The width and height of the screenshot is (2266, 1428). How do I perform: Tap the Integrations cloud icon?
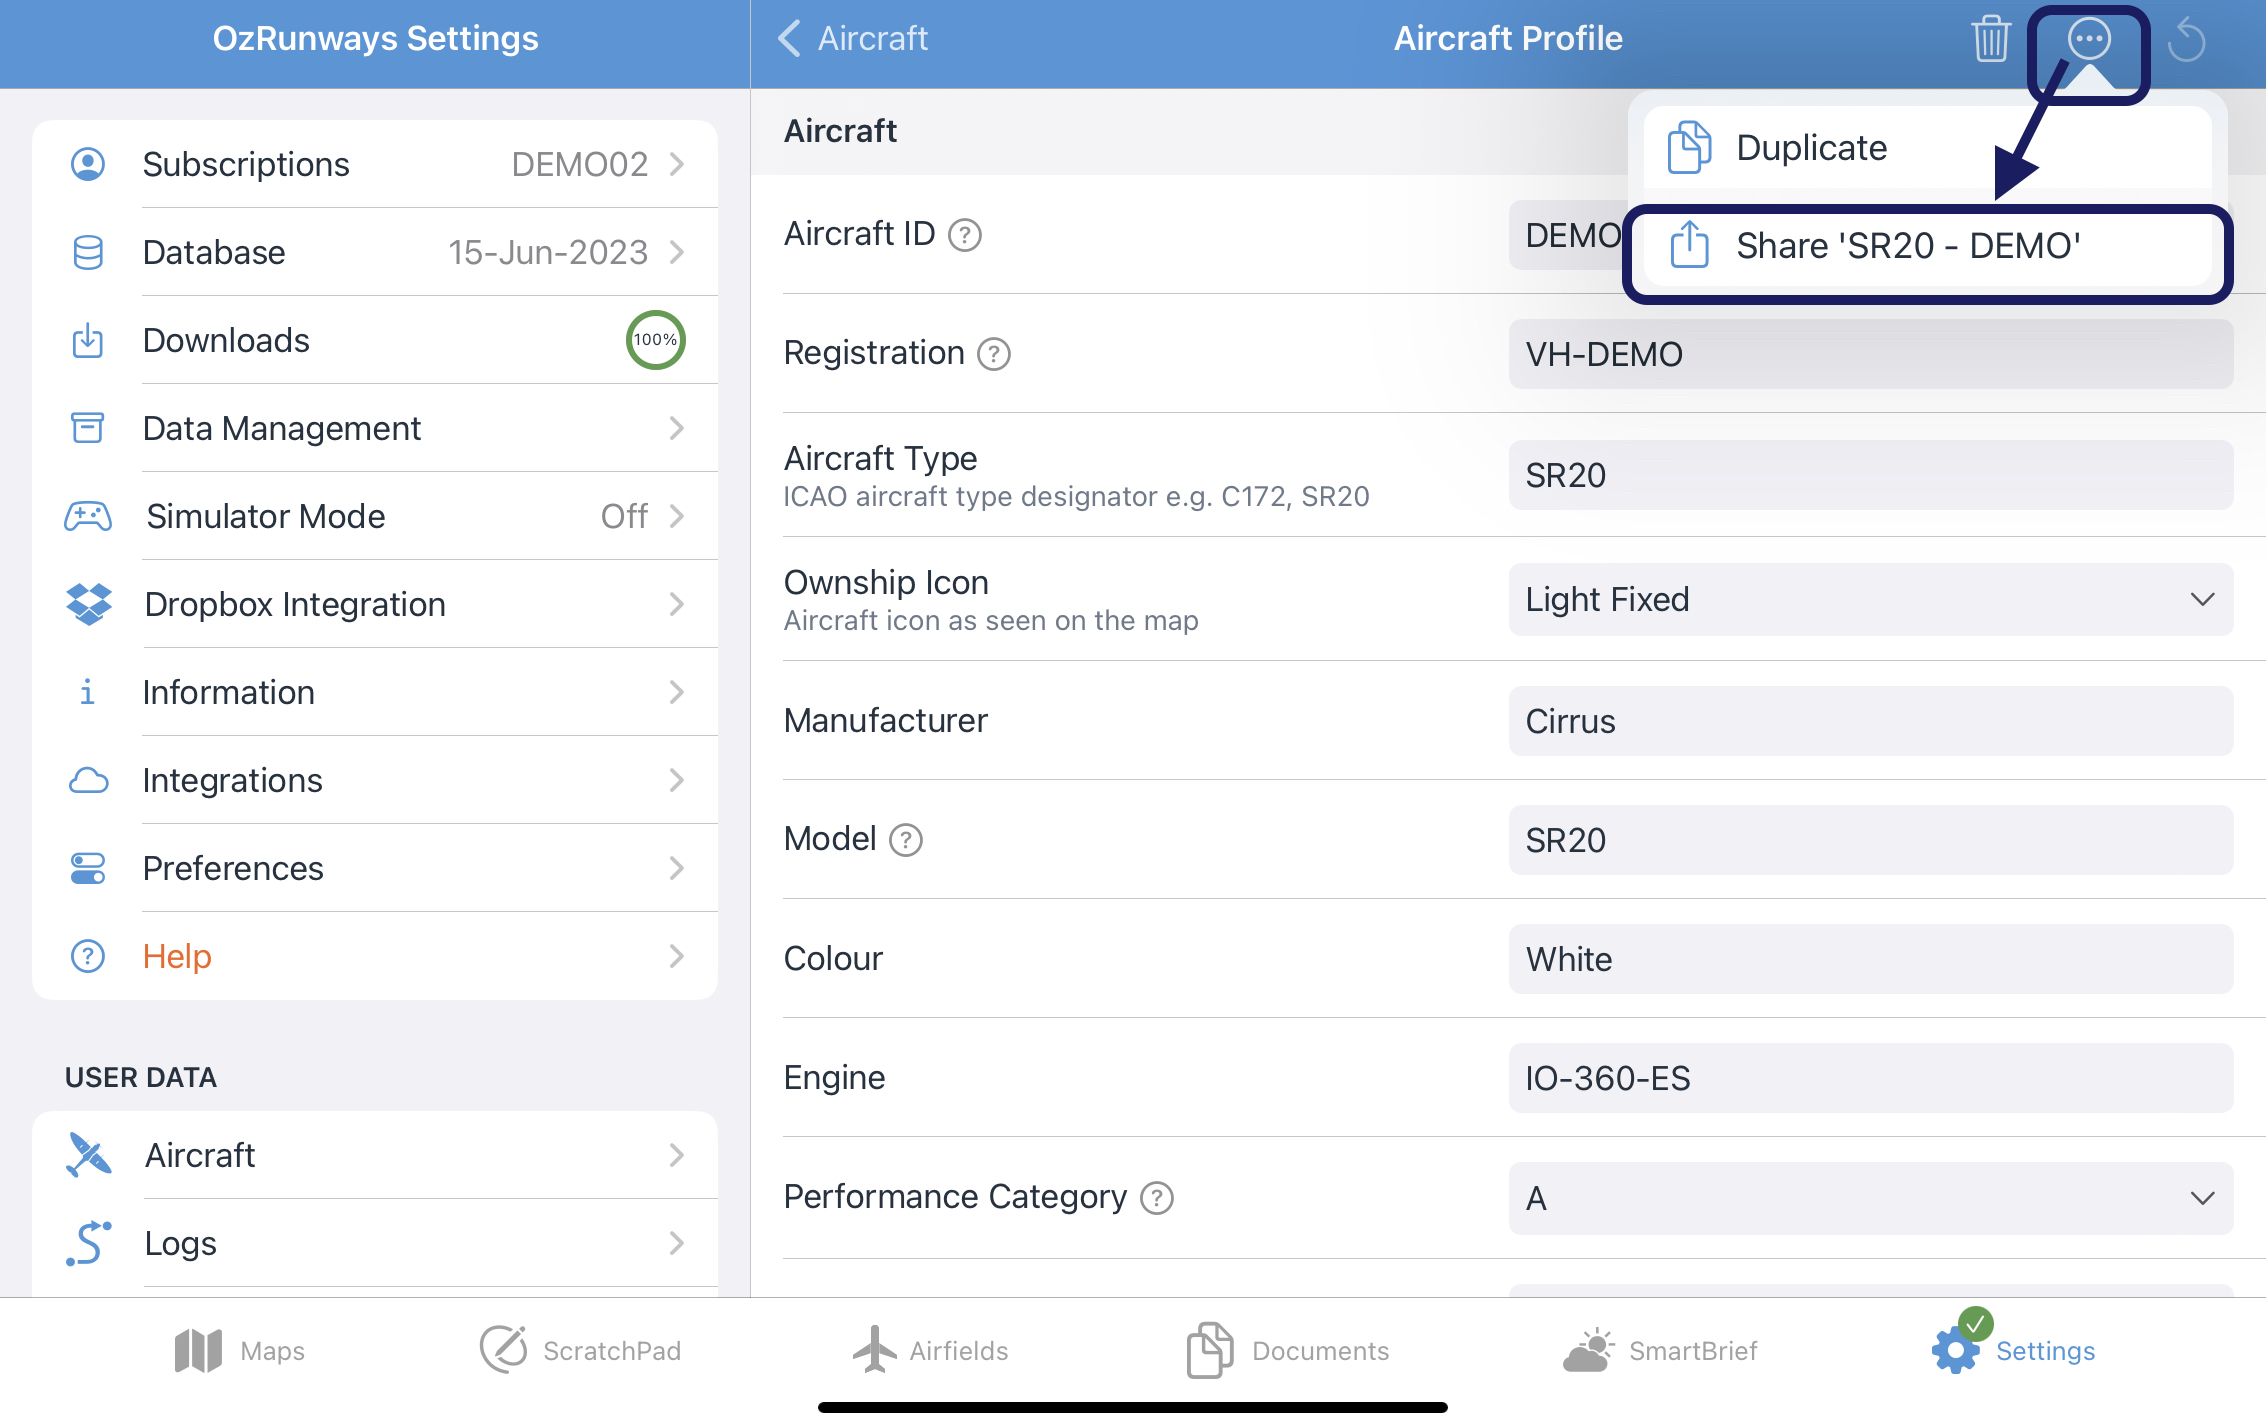(88, 780)
